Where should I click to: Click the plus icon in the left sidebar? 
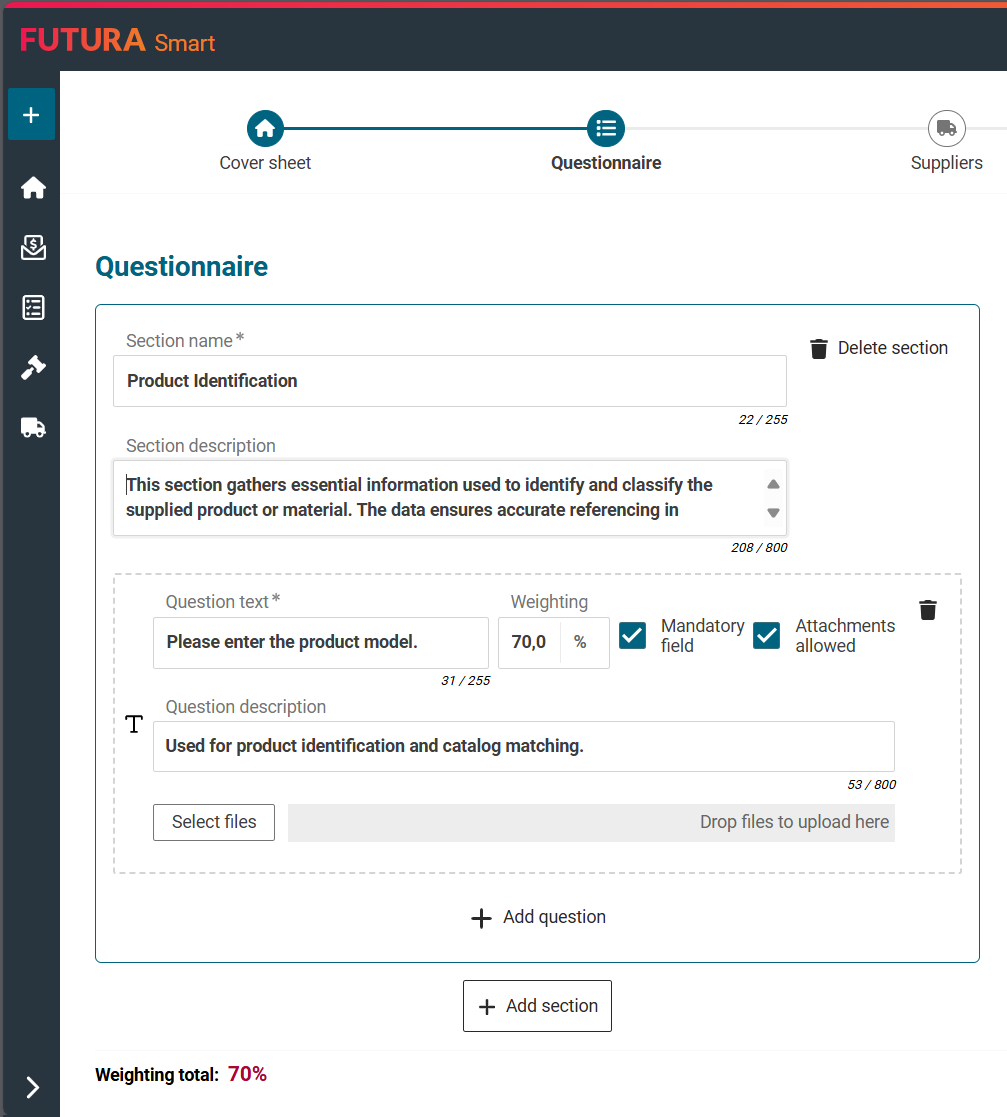31,115
